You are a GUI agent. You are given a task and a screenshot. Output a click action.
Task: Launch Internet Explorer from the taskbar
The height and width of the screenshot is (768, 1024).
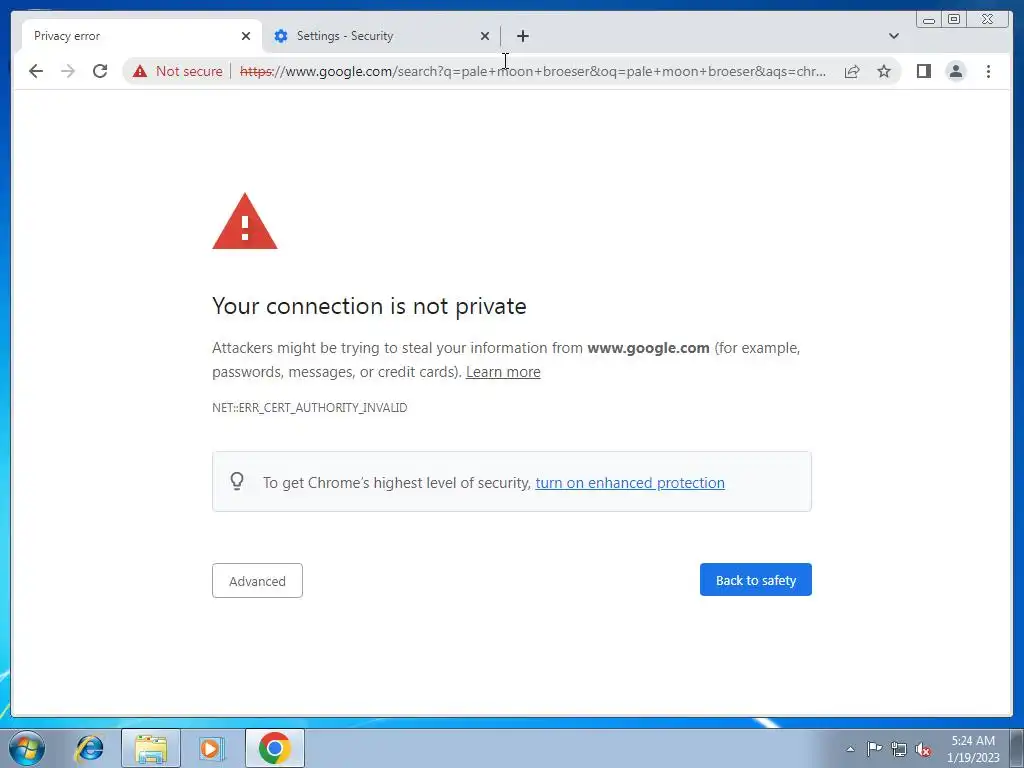[x=89, y=748]
